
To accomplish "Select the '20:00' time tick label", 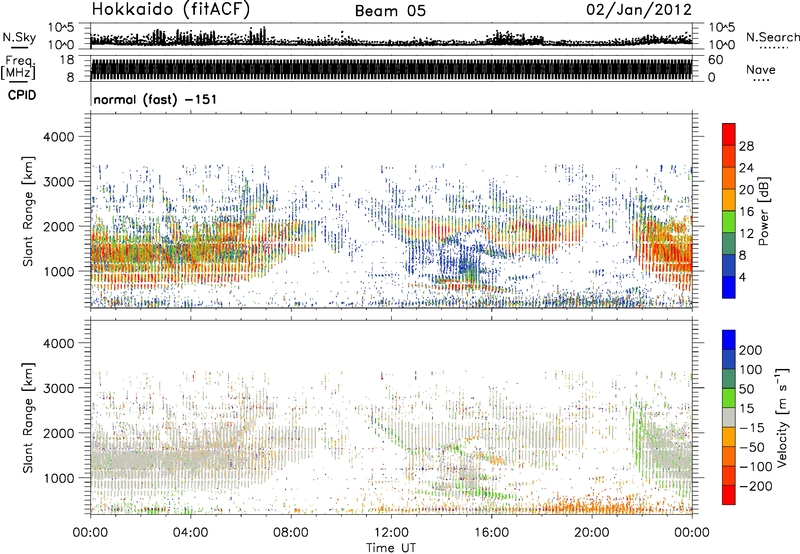I will pyautogui.click(x=592, y=533).
